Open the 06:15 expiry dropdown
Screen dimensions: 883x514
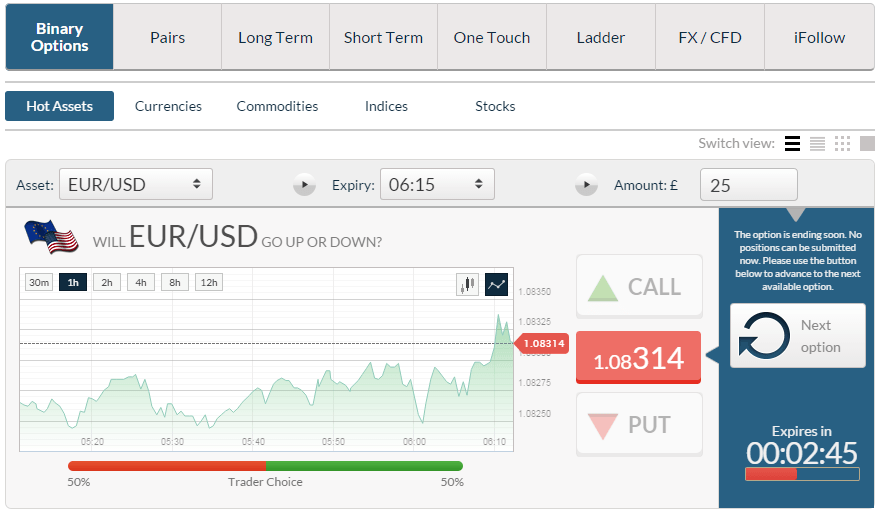coord(437,185)
